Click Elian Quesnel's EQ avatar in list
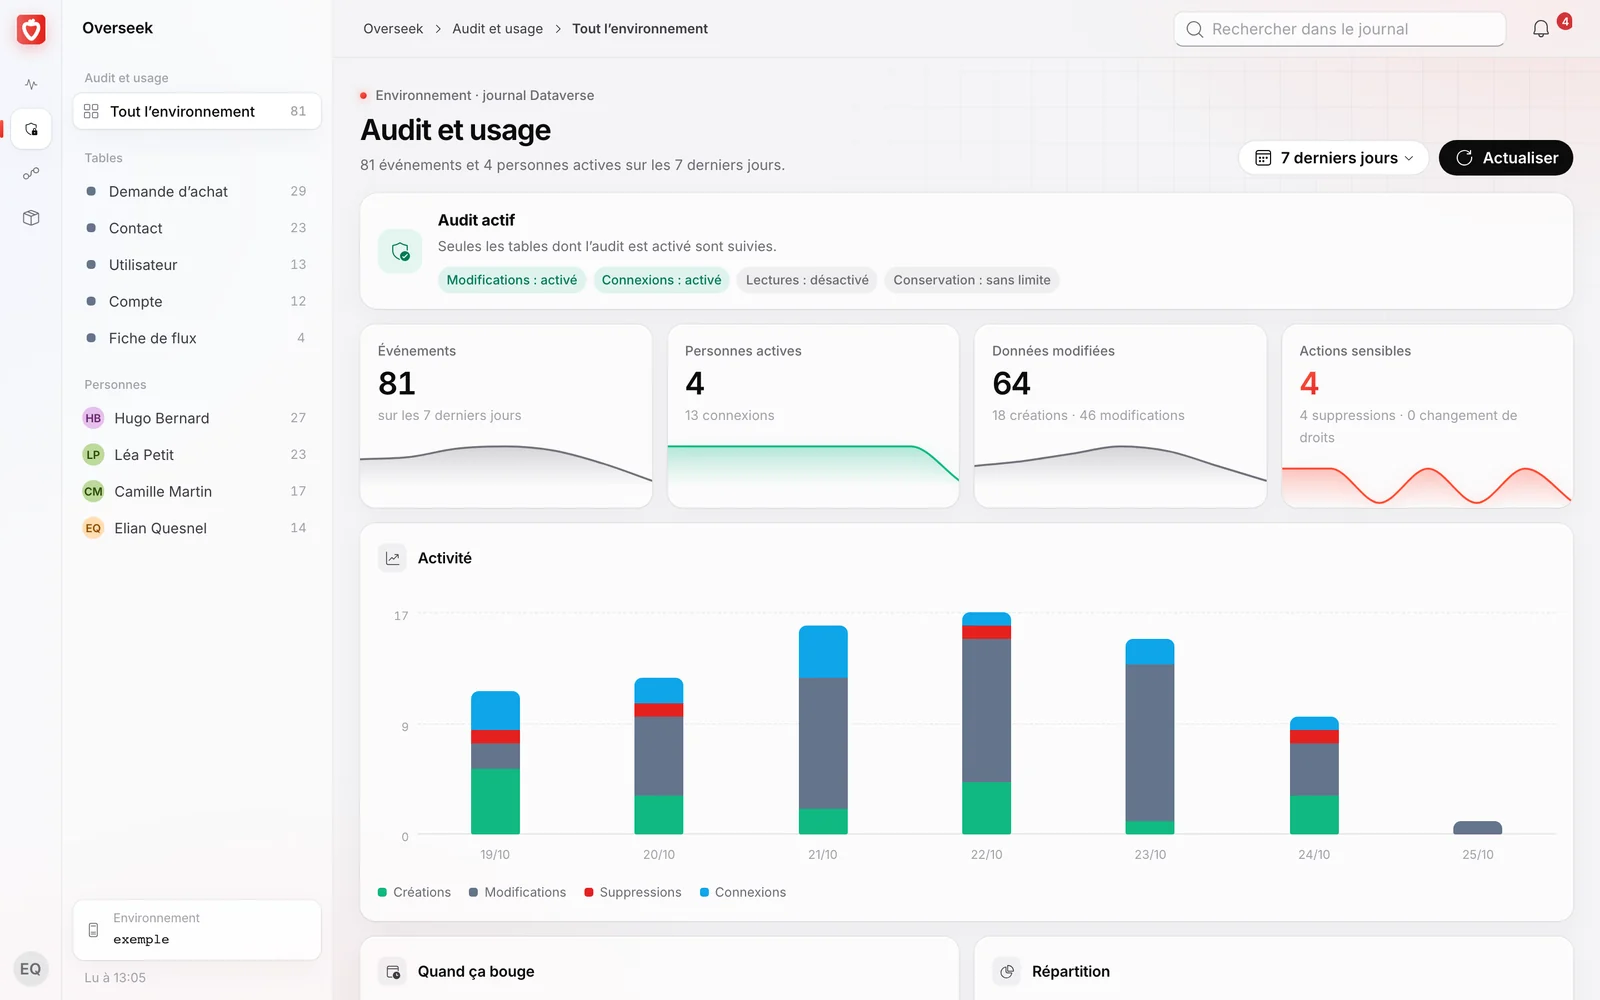1600x1000 pixels. [x=93, y=528]
